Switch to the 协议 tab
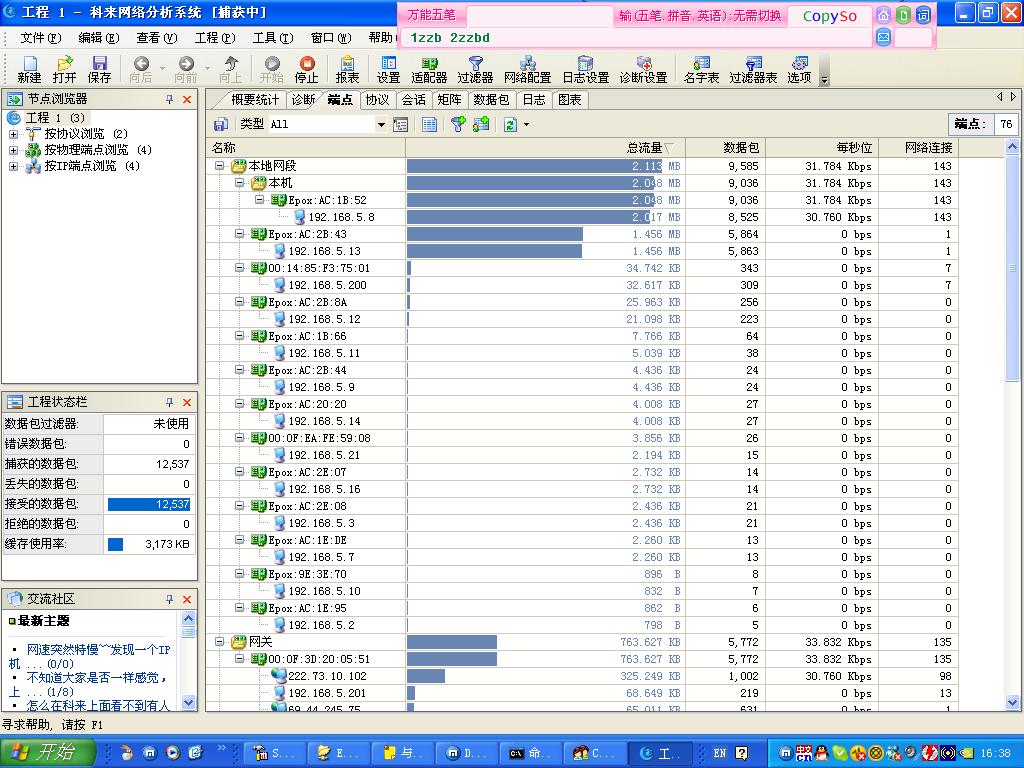Image resolution: width=1024 pixels, height=768 pixels. coord(377,100)
